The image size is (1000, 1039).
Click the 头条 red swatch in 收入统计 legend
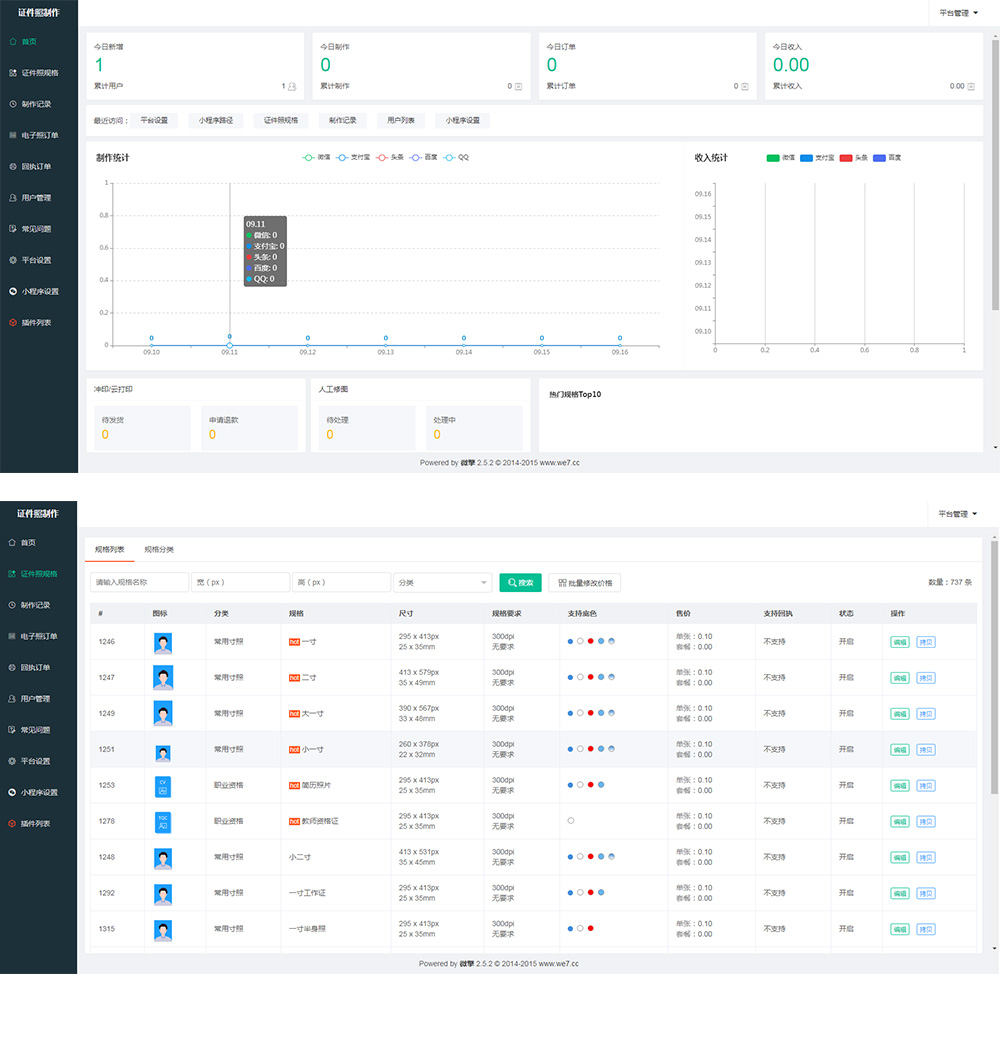845,158
